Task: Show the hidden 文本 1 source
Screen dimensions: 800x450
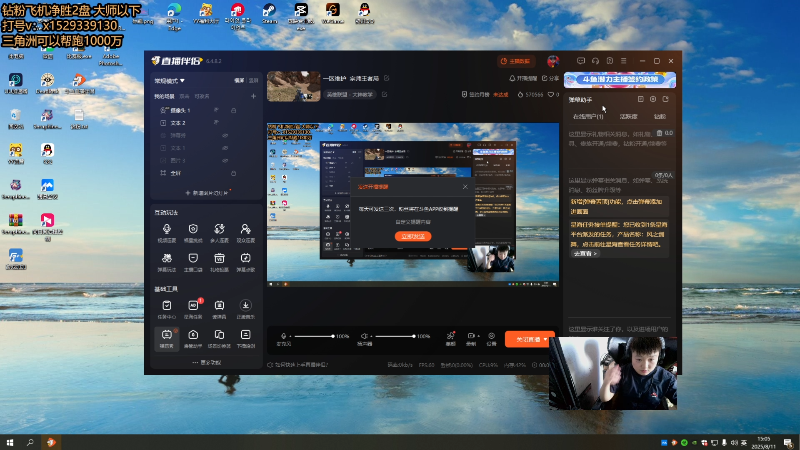Action: pos(225,148)
